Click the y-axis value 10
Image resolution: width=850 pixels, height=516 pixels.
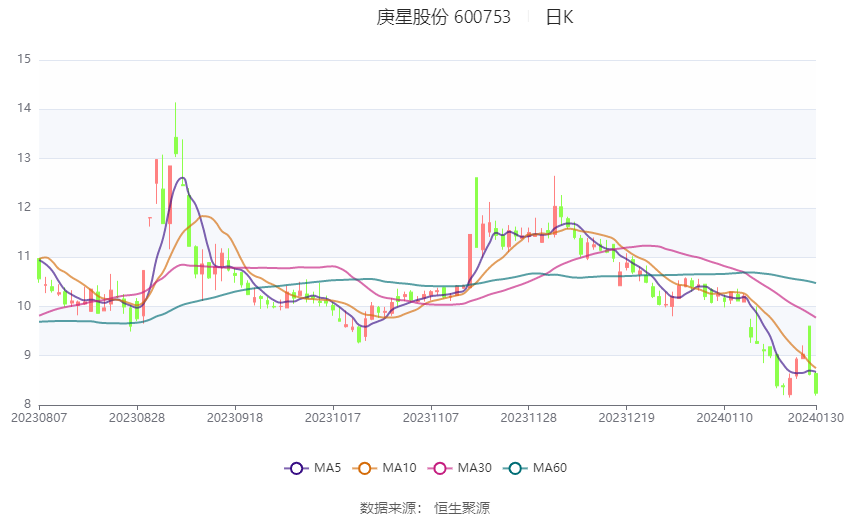click(24, 306)
